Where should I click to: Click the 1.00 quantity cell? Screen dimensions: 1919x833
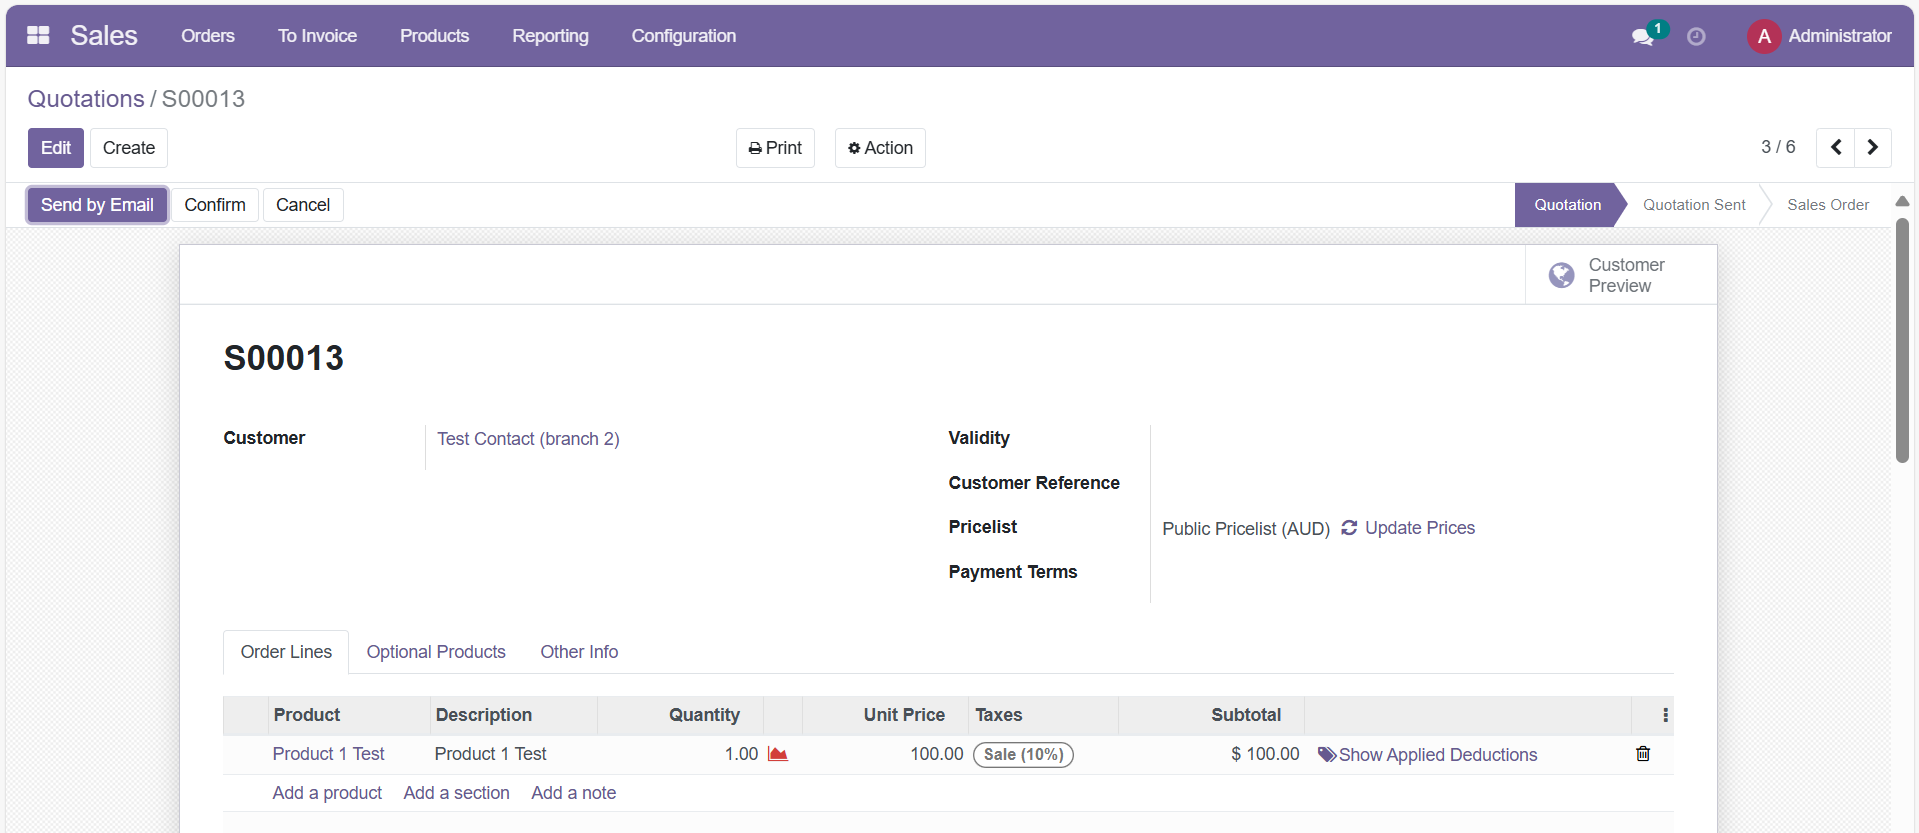741,754
